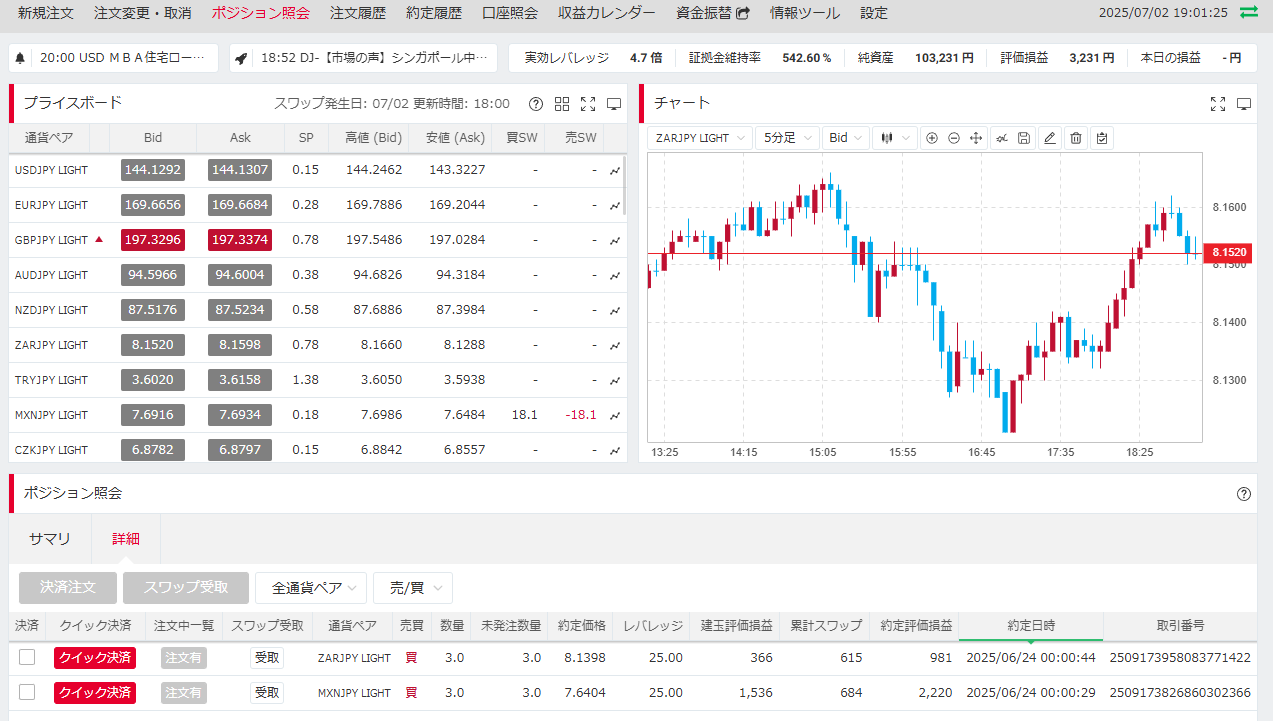Image resolution: width=1273 pixels, height=721 pixels.
Task: Open 約定履歴 menu
Action: coord(434,14)
